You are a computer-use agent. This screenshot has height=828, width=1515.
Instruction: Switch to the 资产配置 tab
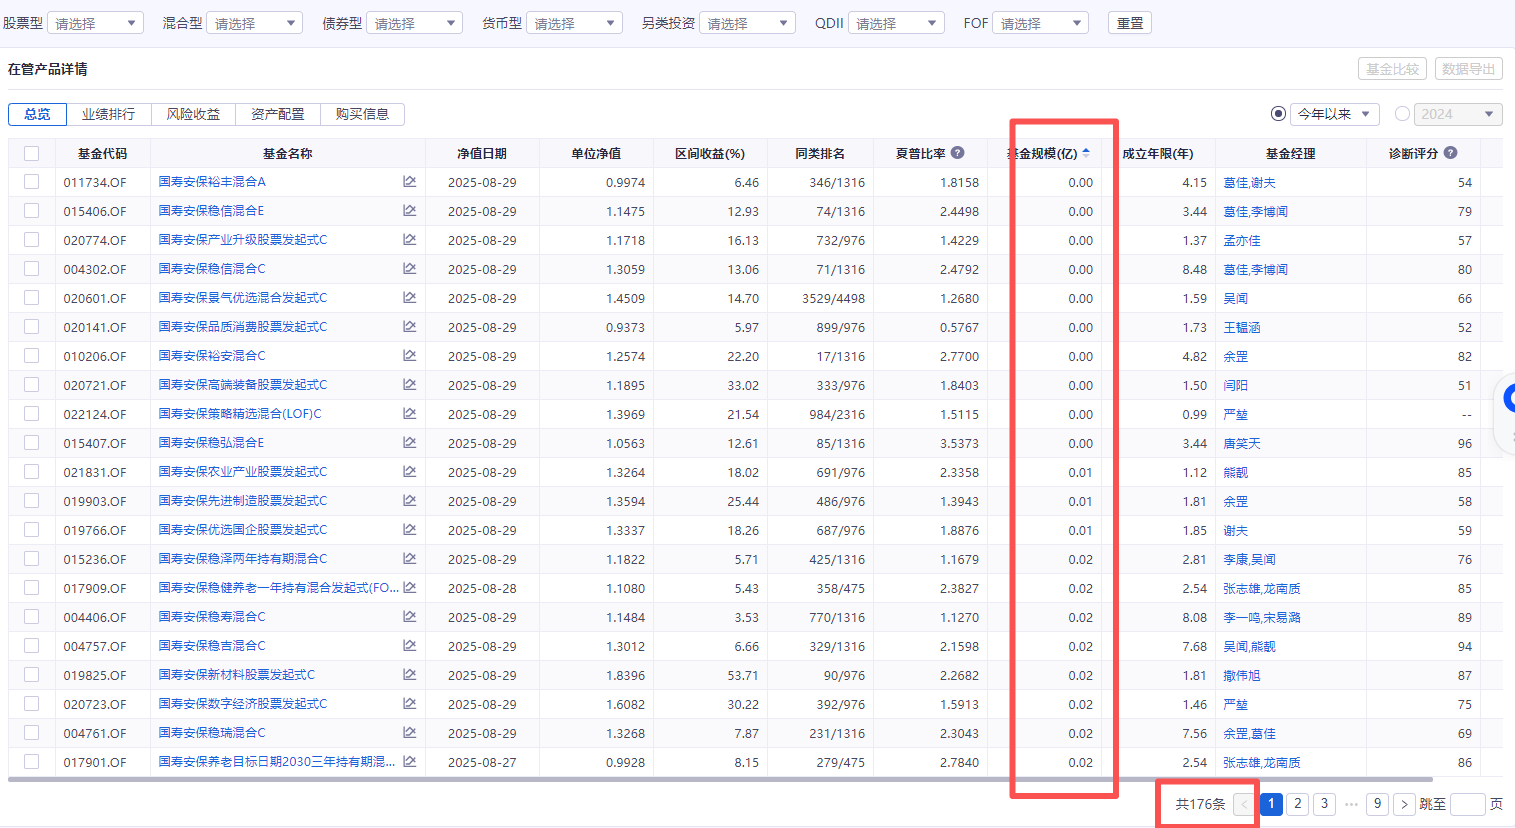point(277,114)
